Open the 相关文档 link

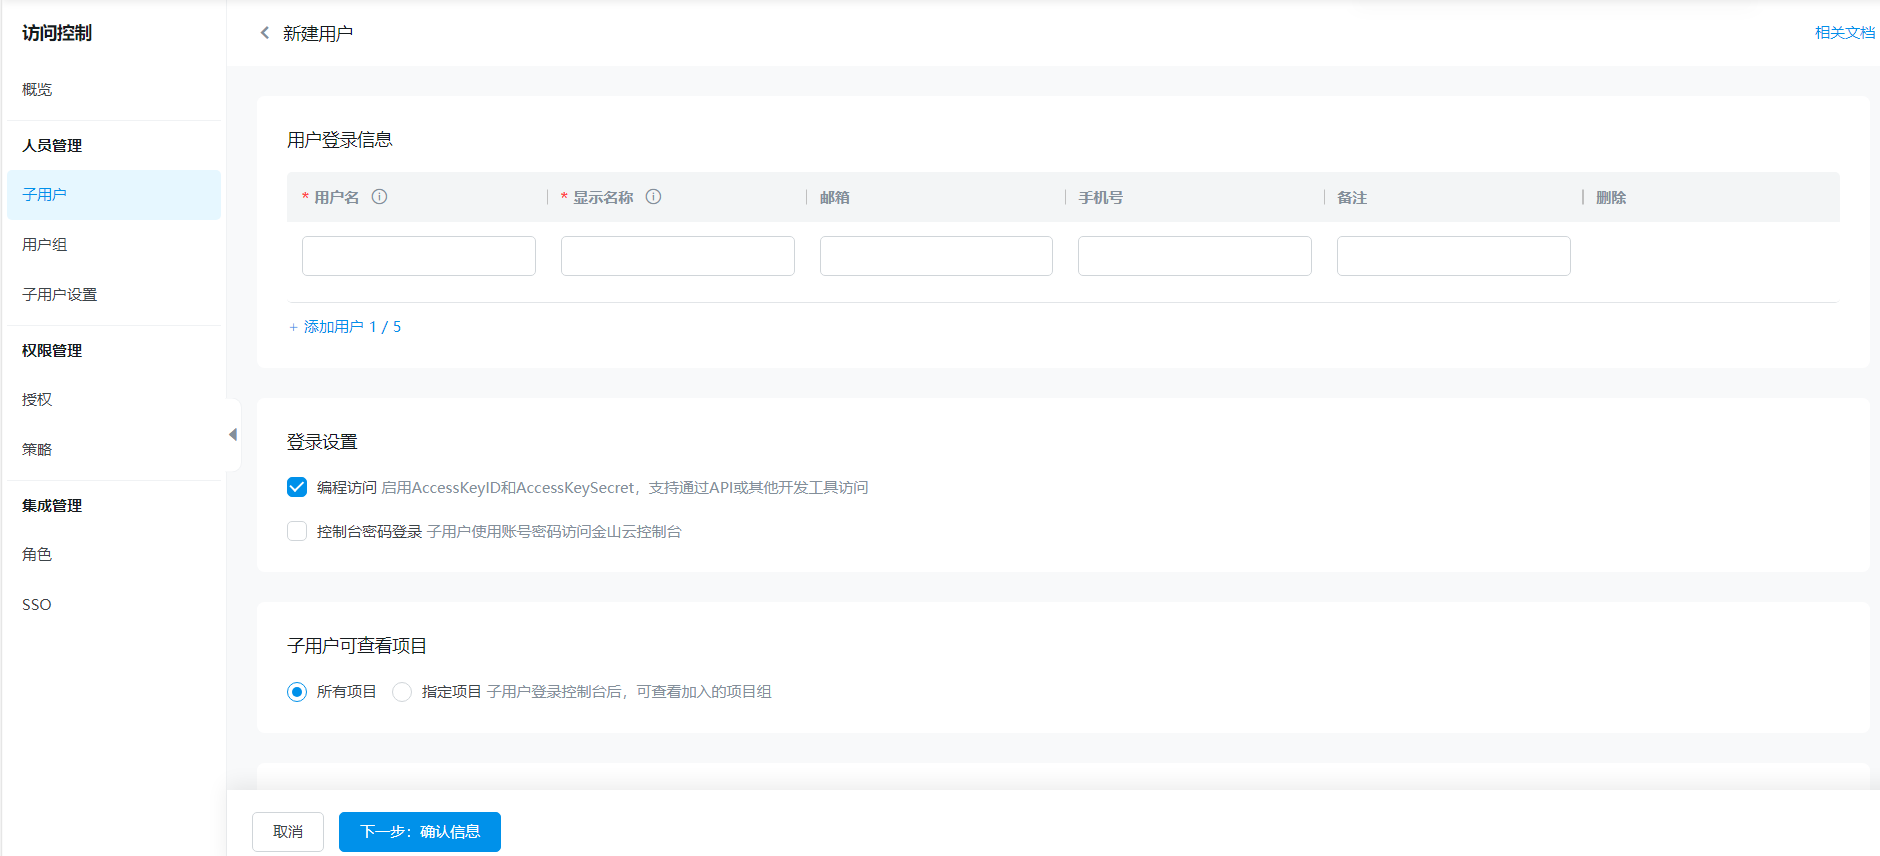pyautogui.click(x=1844, y=33)
